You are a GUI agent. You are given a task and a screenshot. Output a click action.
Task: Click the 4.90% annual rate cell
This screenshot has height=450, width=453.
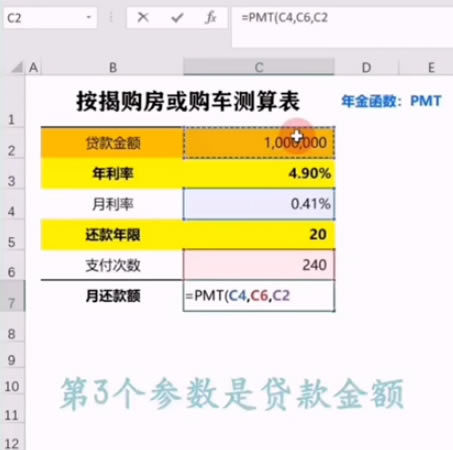pos(259,173)
